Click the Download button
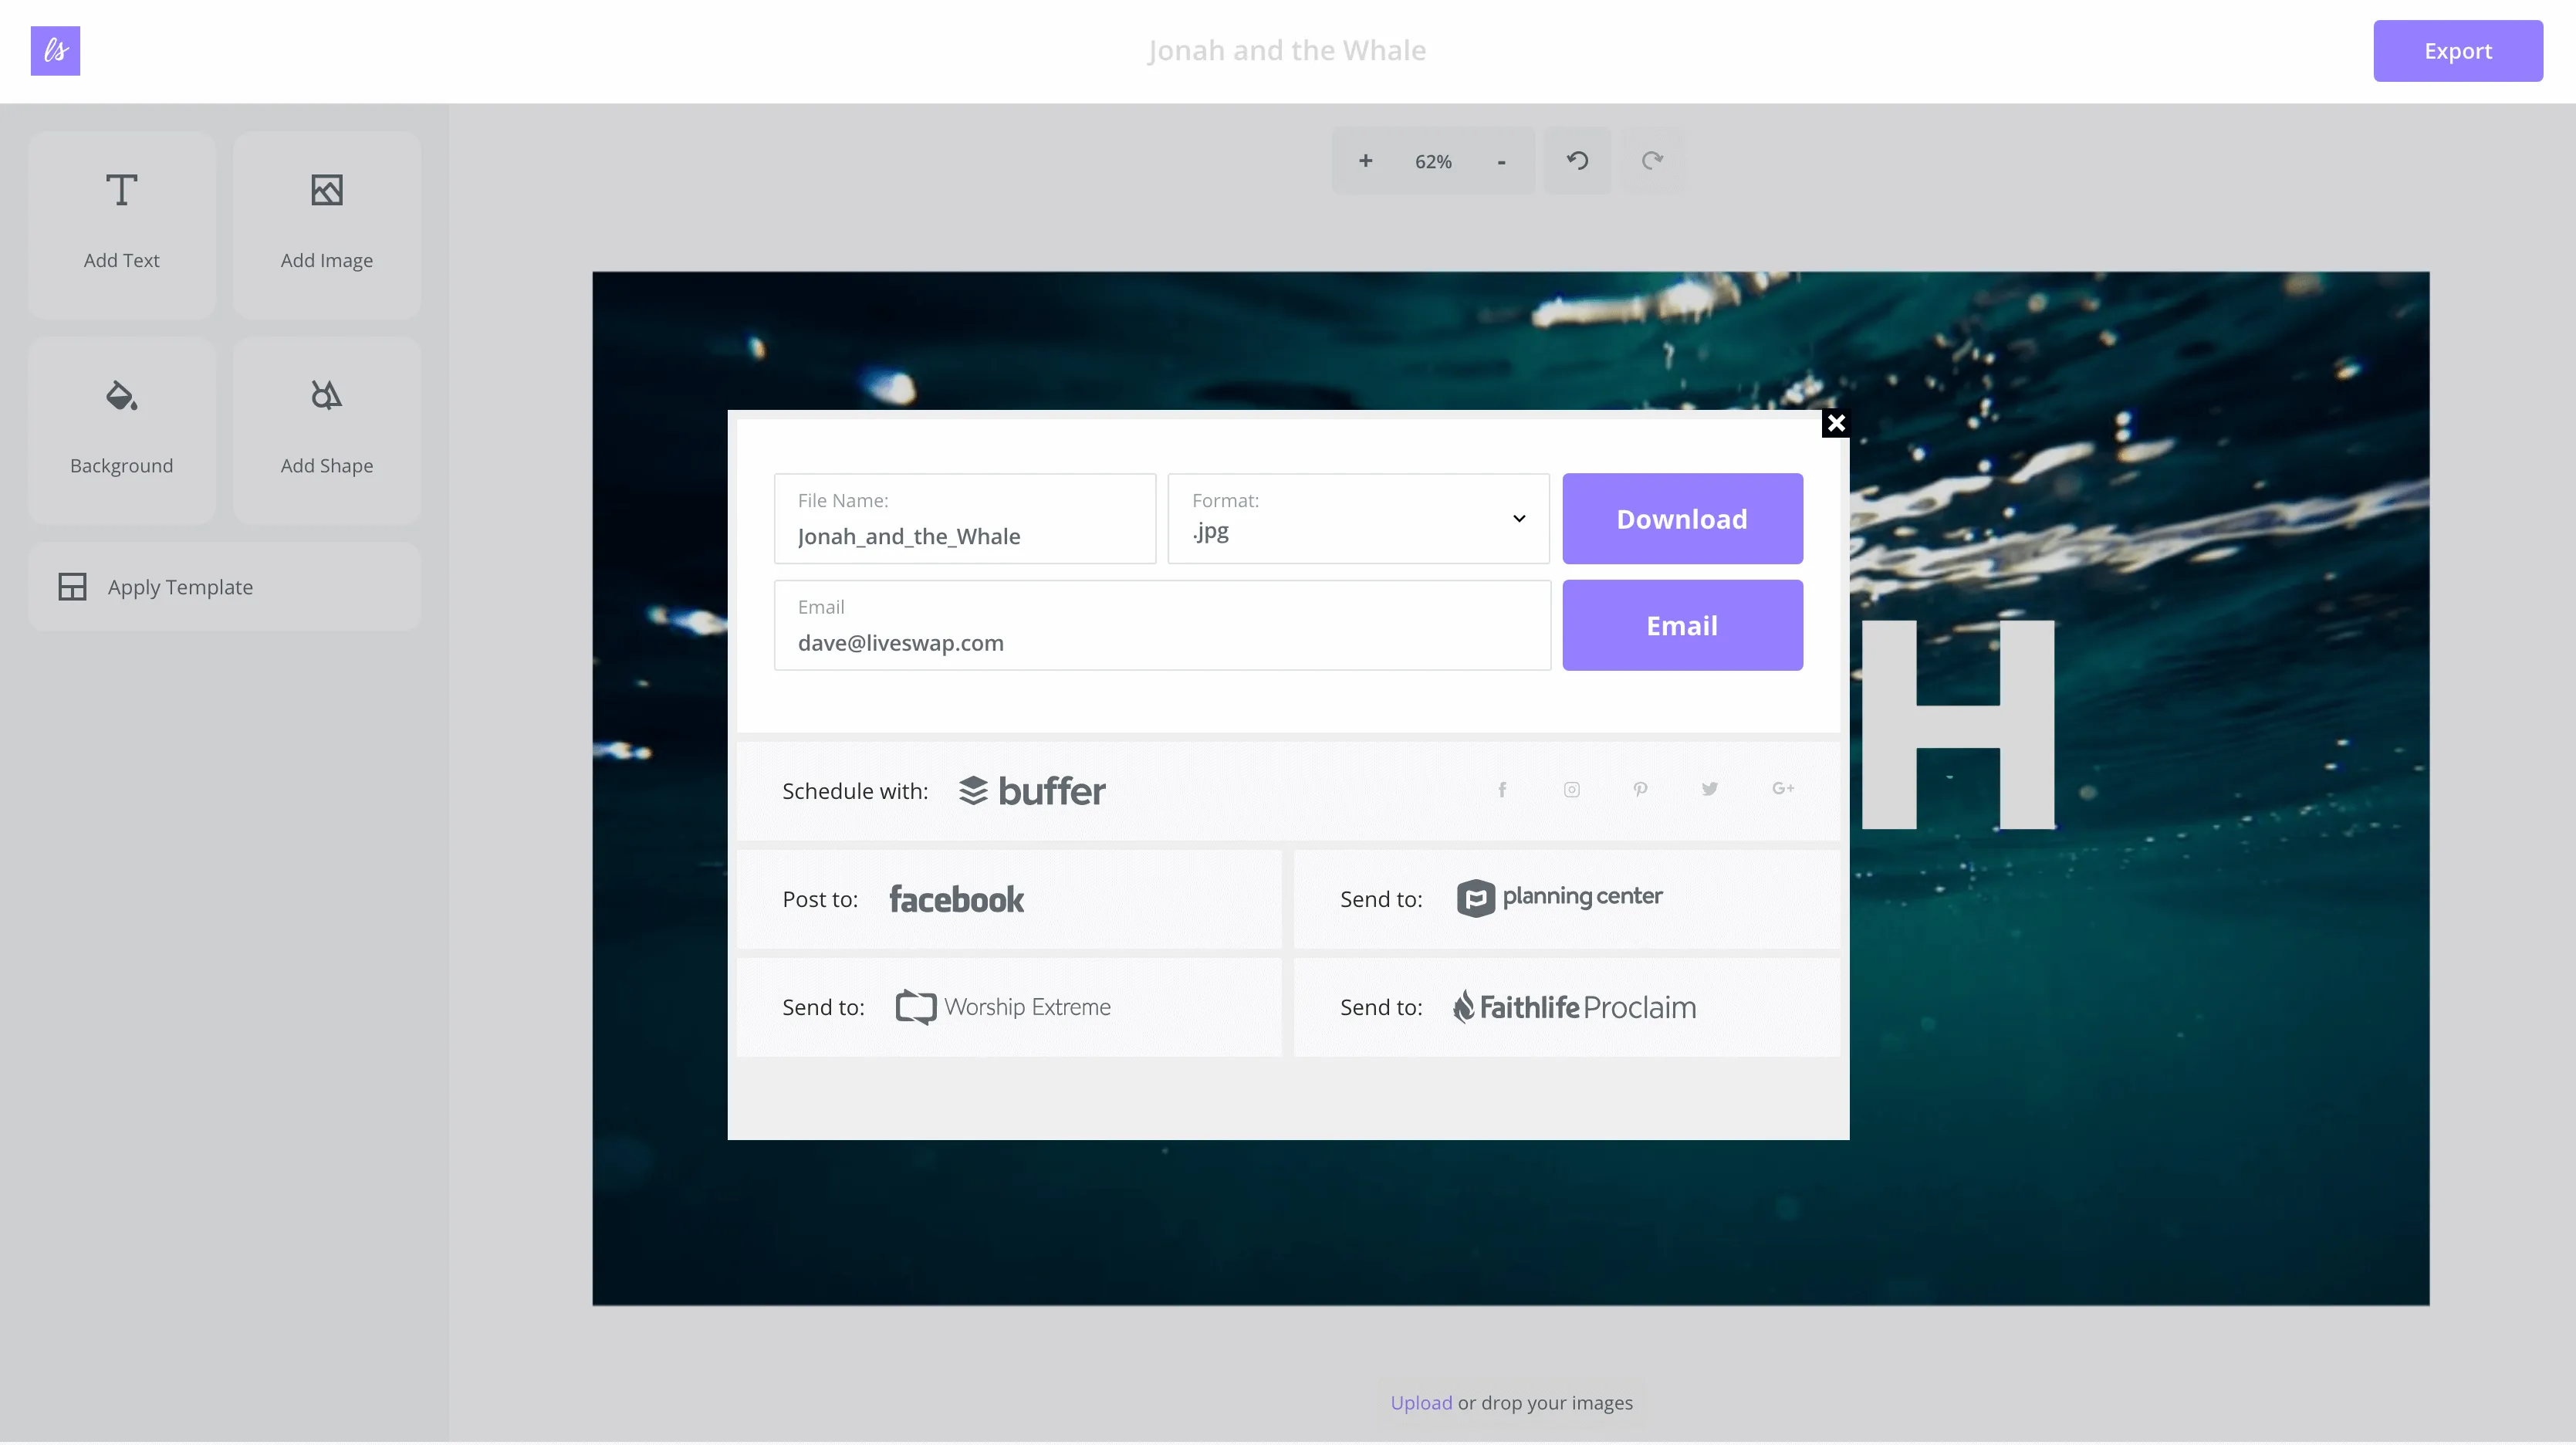Screen dimensions: 2576x1445 pyautogui.click(x=1682, y=519)
